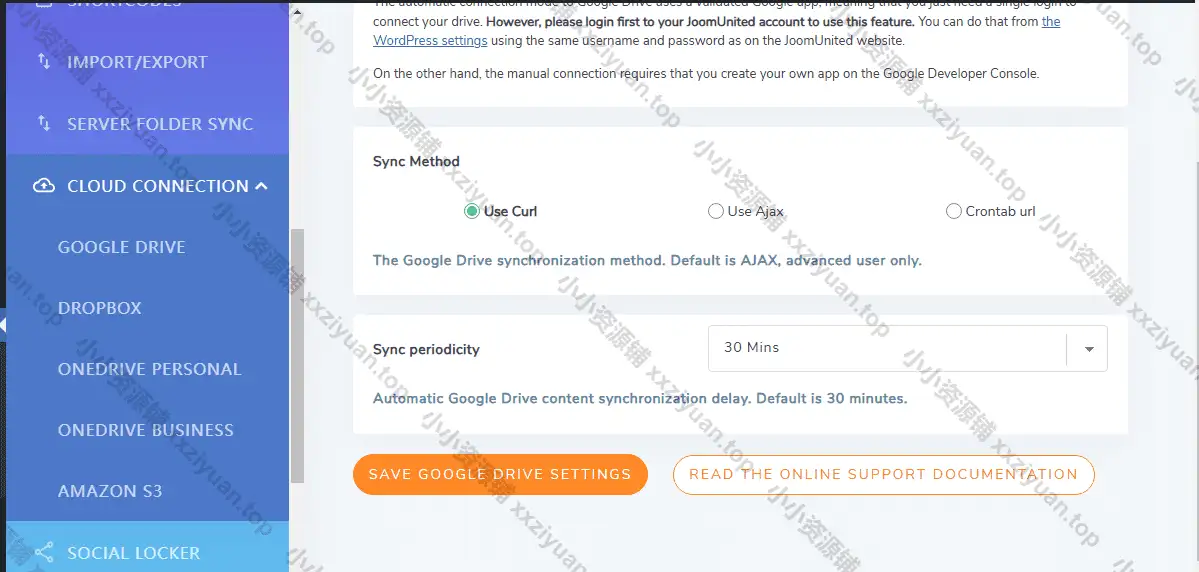Click the Server Folder Sync icon
This screenshot has width=1199, height=572.
pos(43,124)
